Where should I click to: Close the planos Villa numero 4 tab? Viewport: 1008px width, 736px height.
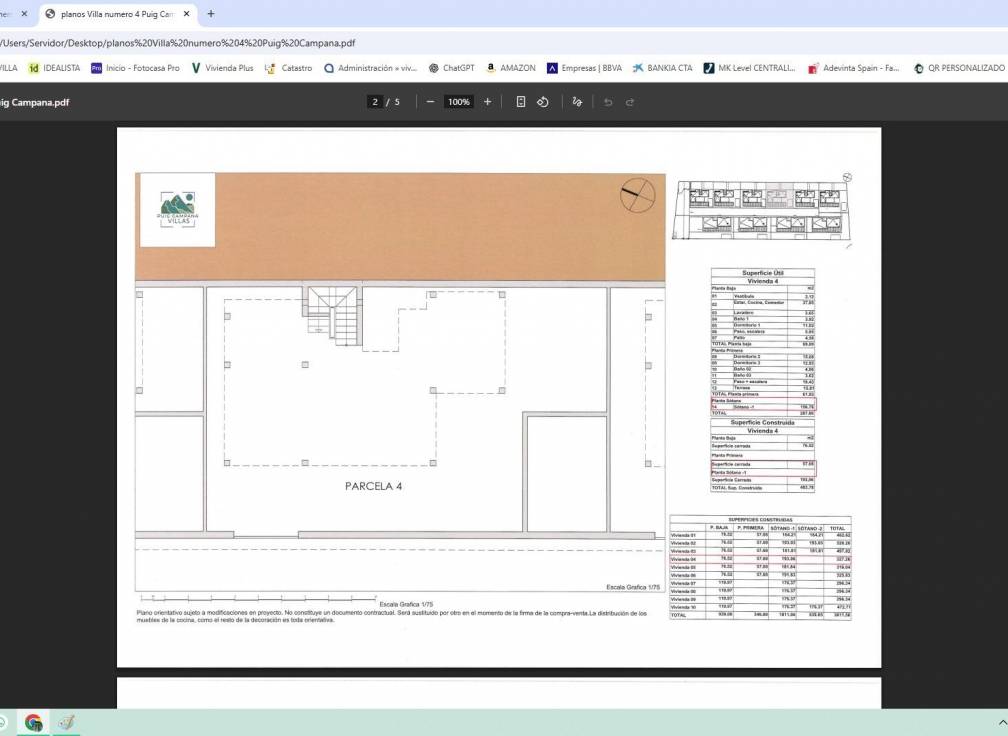(x=186, y=14)
